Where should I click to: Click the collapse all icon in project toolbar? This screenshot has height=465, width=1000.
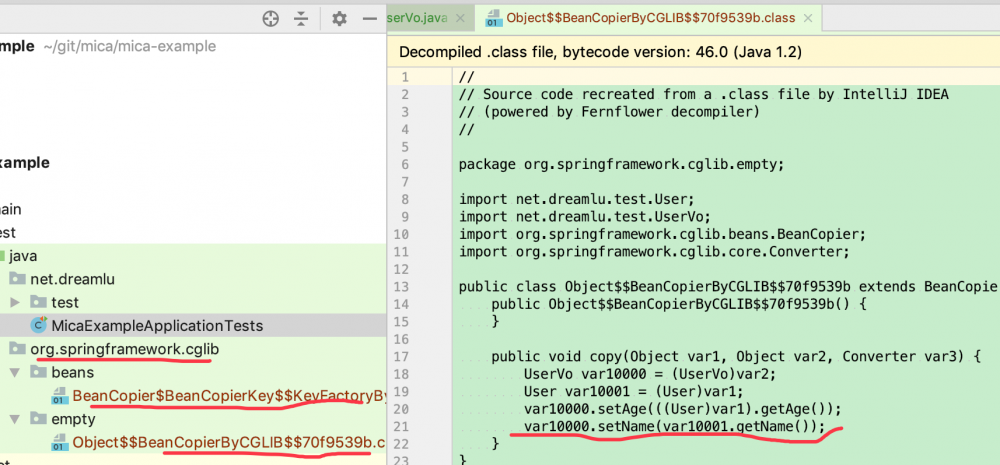tap(301, 19)
